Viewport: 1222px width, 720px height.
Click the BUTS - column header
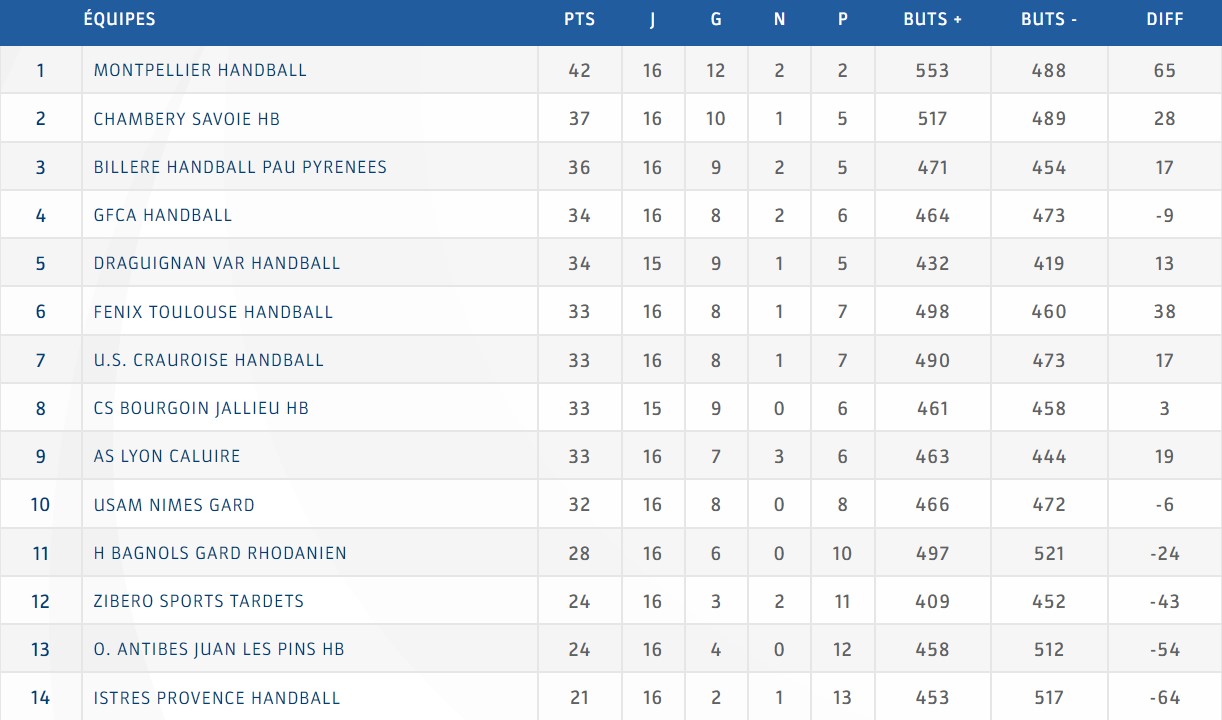(1049, 19)
